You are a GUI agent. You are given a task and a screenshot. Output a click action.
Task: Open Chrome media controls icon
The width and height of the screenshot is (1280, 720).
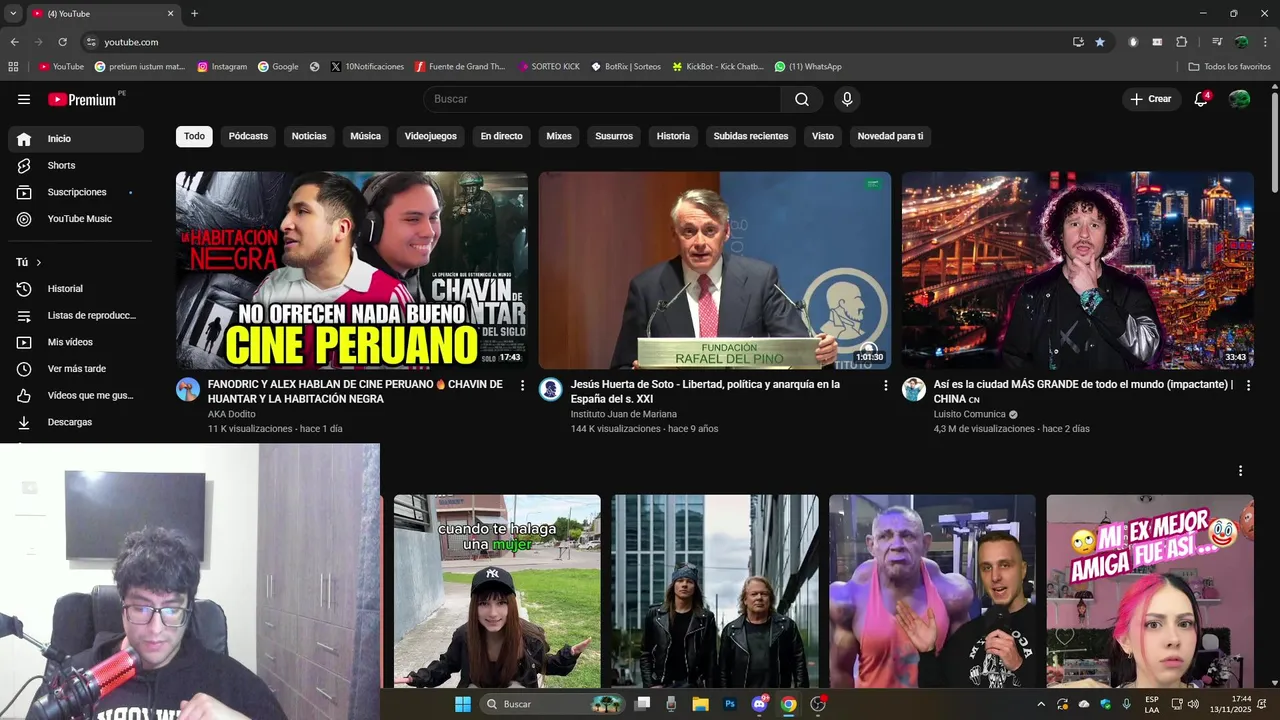(1217, 42)
